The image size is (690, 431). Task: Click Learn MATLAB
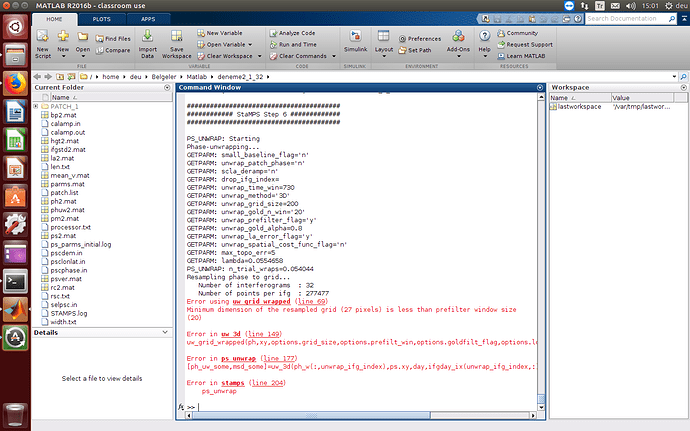pos(521,56)
